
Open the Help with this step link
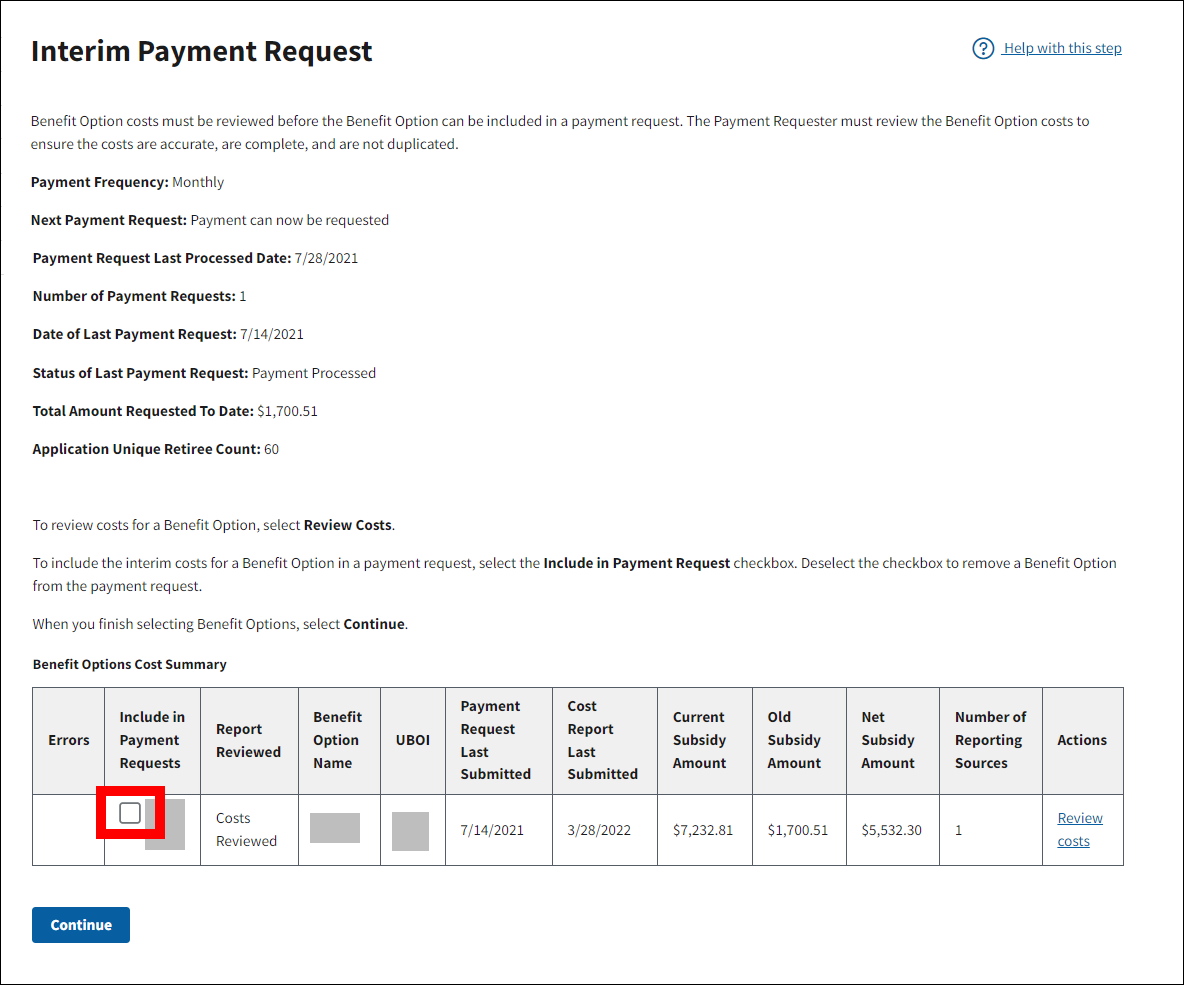(1062, 48)
